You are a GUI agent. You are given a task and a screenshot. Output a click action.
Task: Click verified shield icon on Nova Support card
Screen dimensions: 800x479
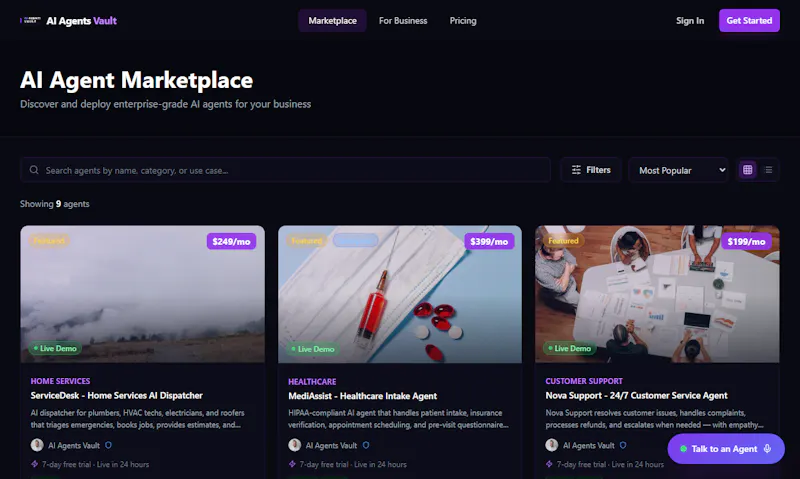click(623, 445)
